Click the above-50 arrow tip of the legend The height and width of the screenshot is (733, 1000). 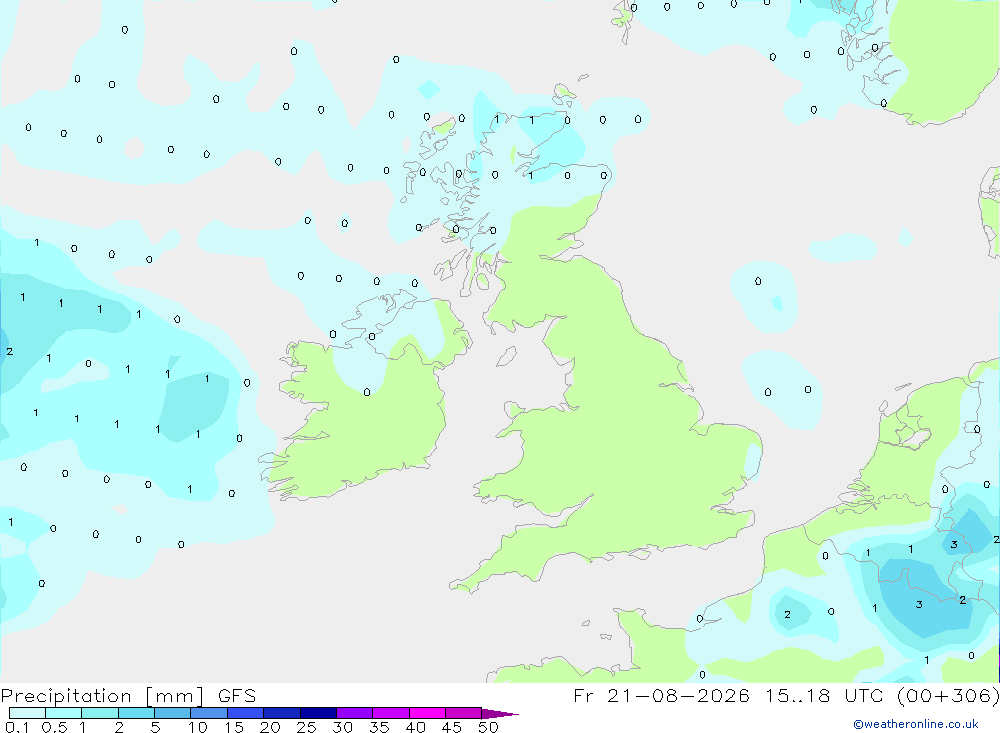500,714
